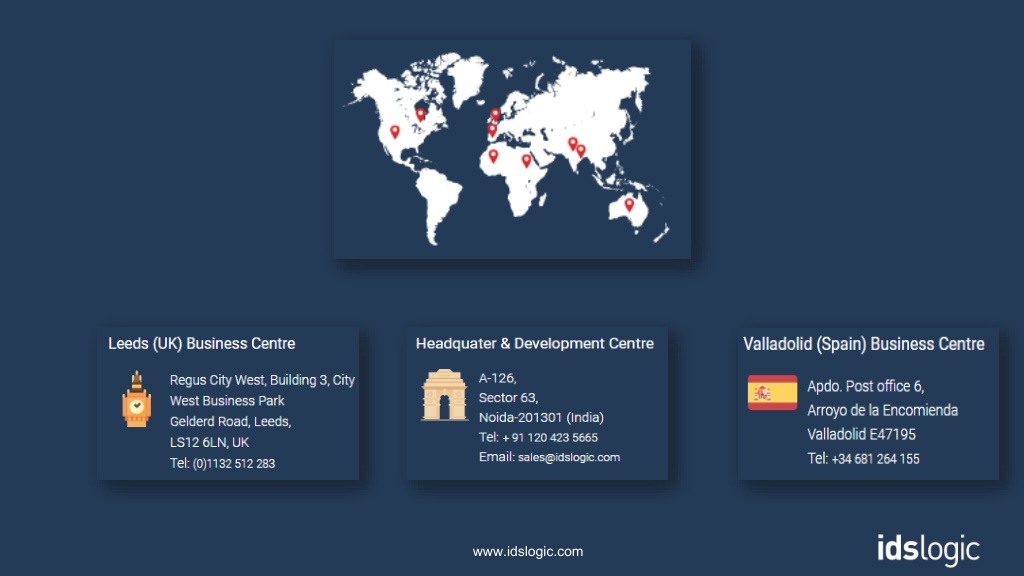Click the map pin near the Great Lakes
The image size is (1024, 576).
click(x=421, y=115)
